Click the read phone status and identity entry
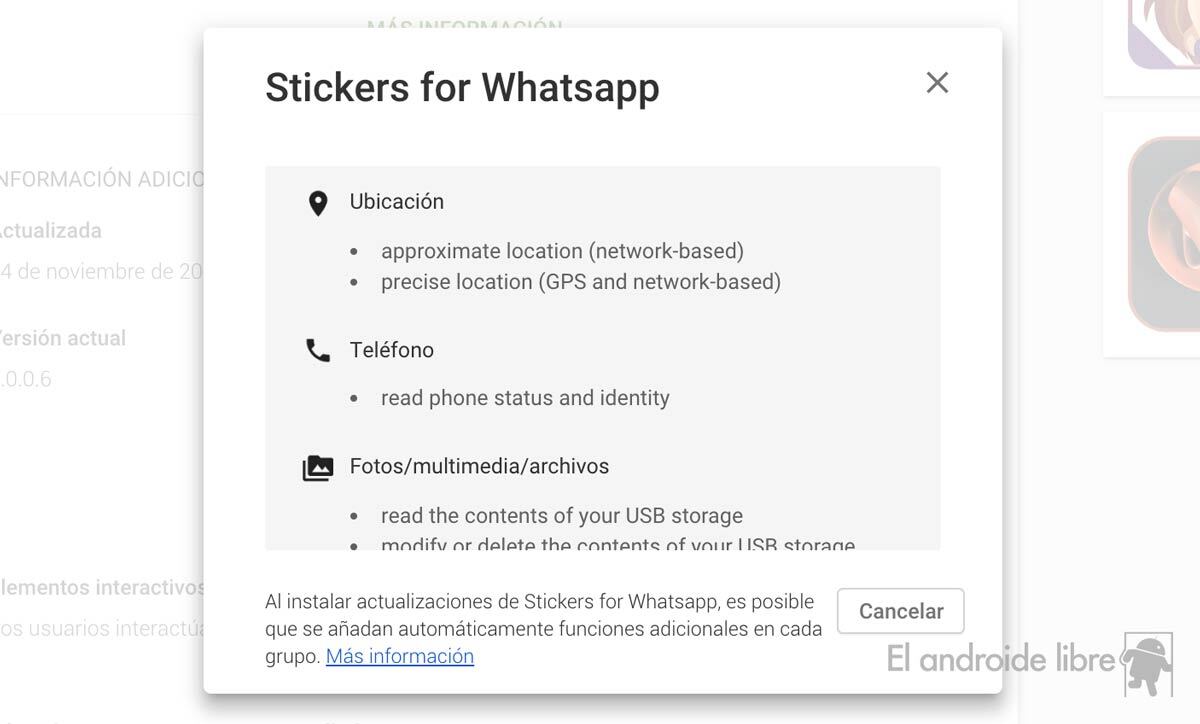This screenshot has width=1200, height=724. click(x=525, y=398)
